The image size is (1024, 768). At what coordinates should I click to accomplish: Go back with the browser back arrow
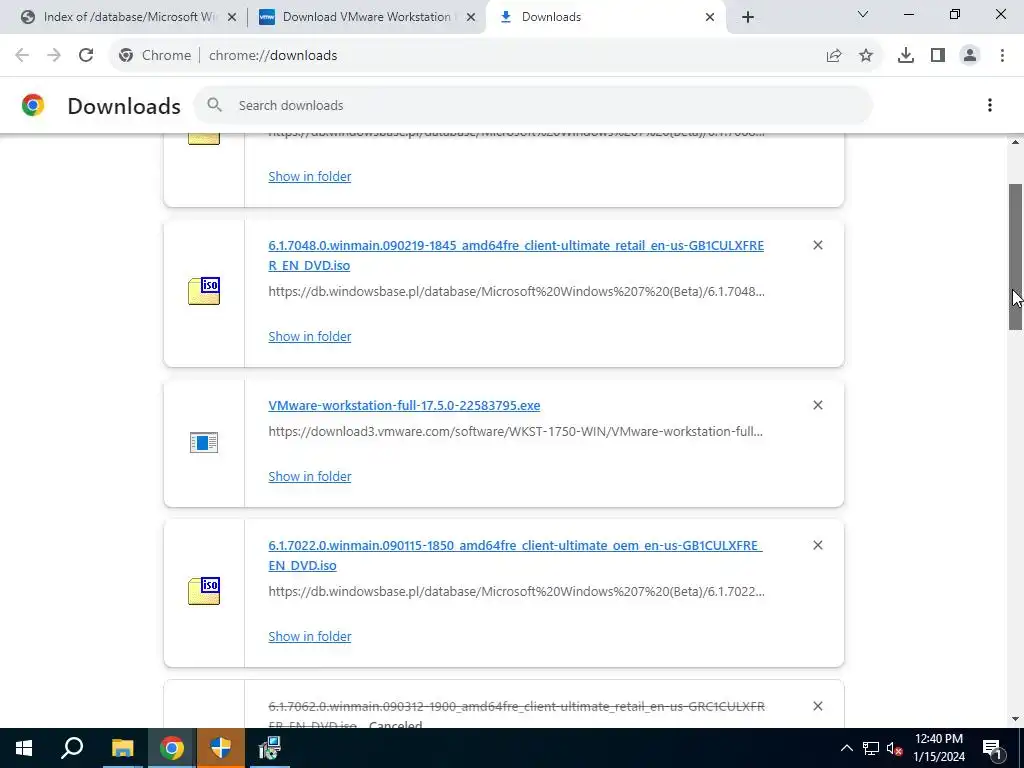pyautogui.click(x=22, y=56)
